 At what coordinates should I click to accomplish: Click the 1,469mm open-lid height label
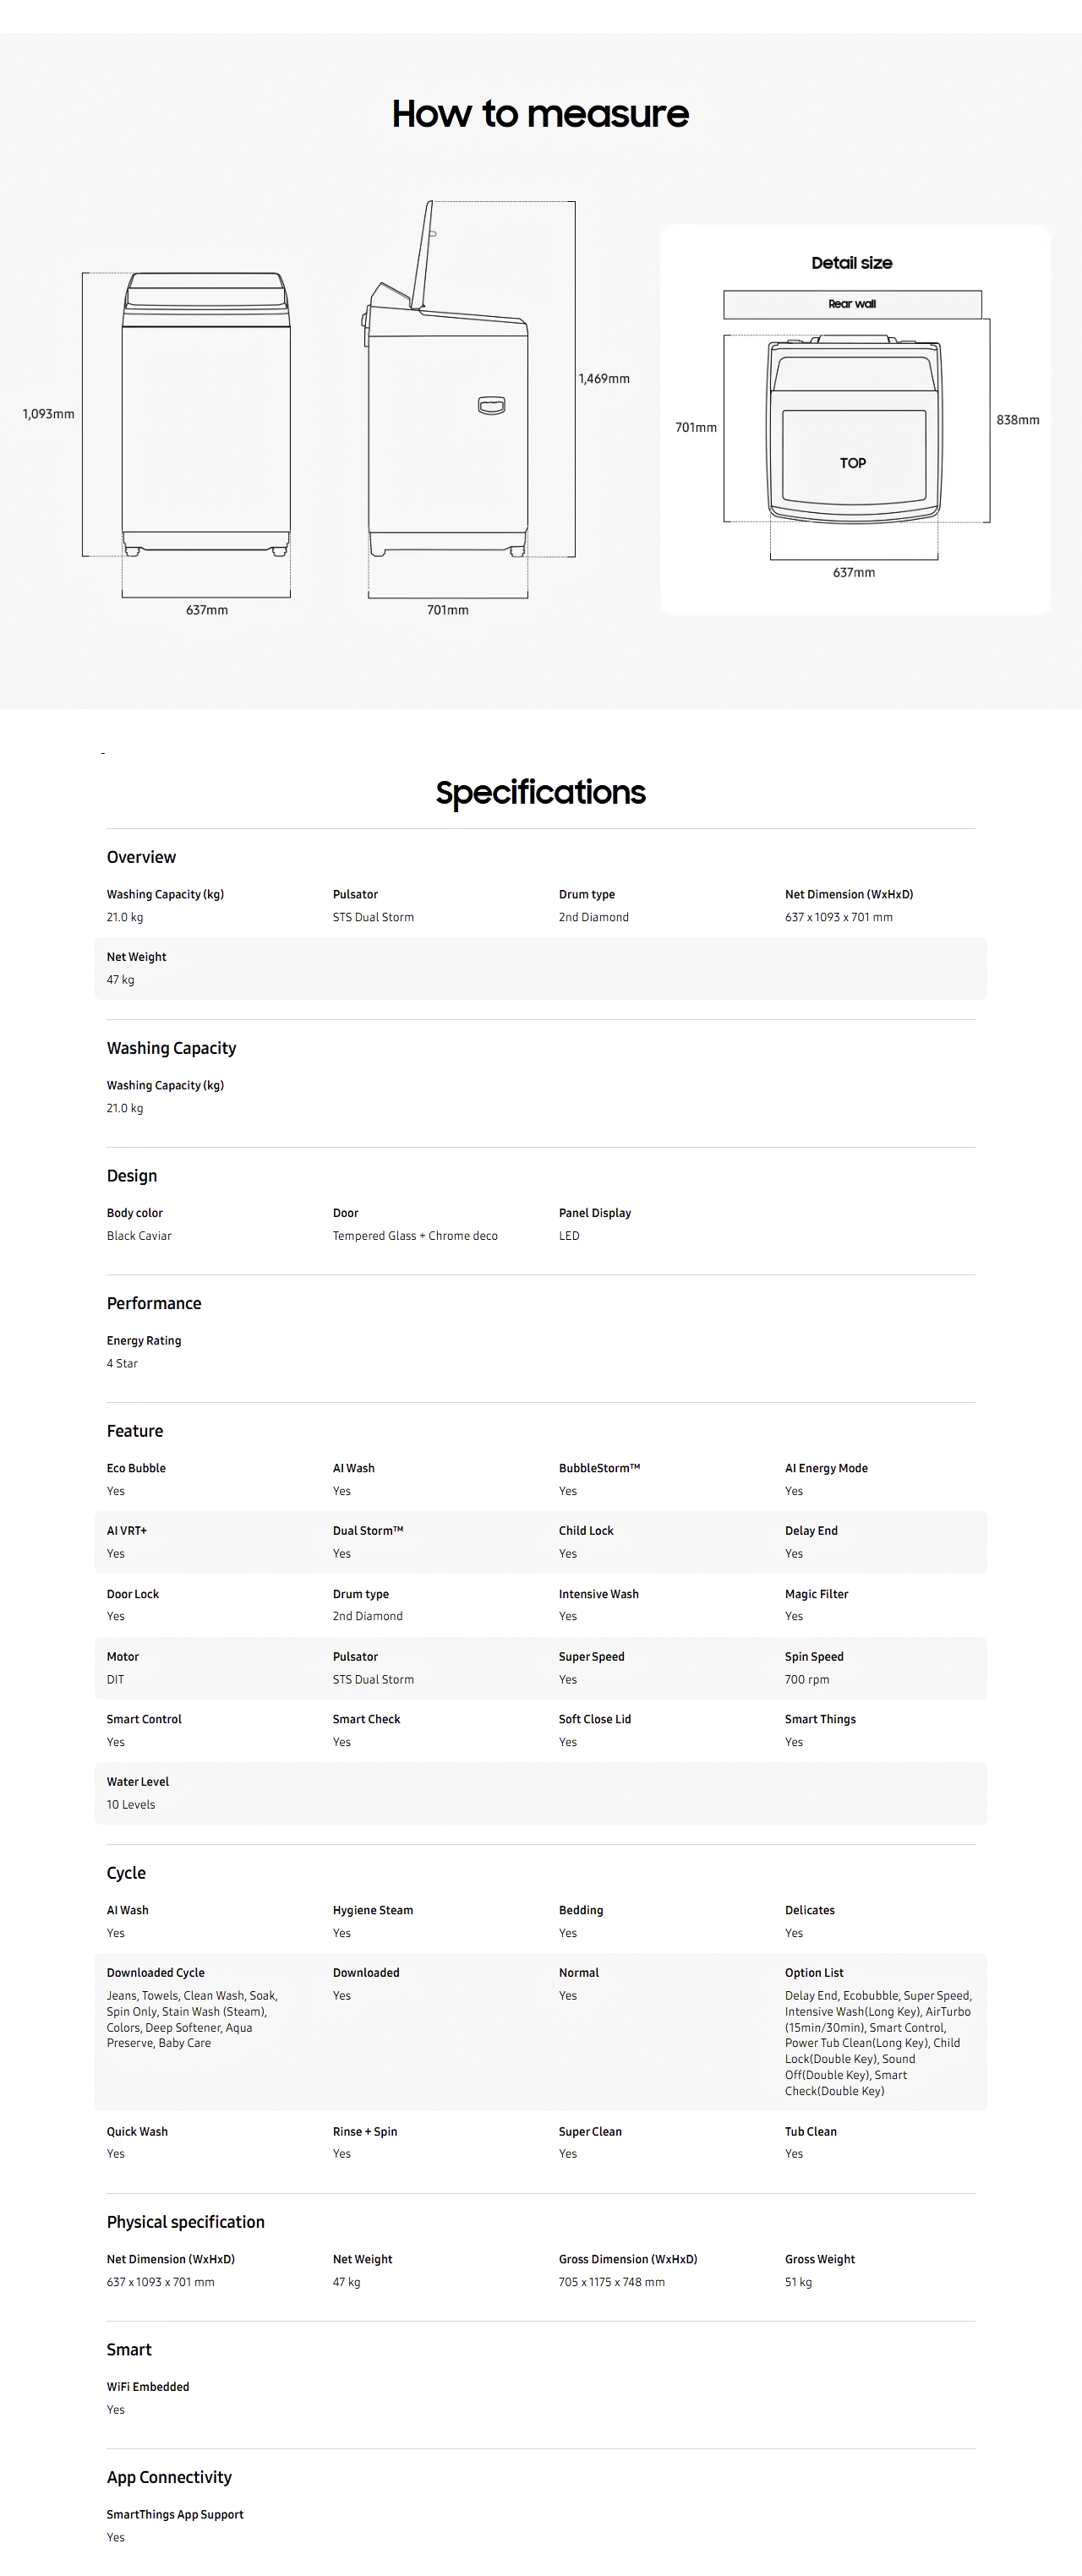[604, 379]
